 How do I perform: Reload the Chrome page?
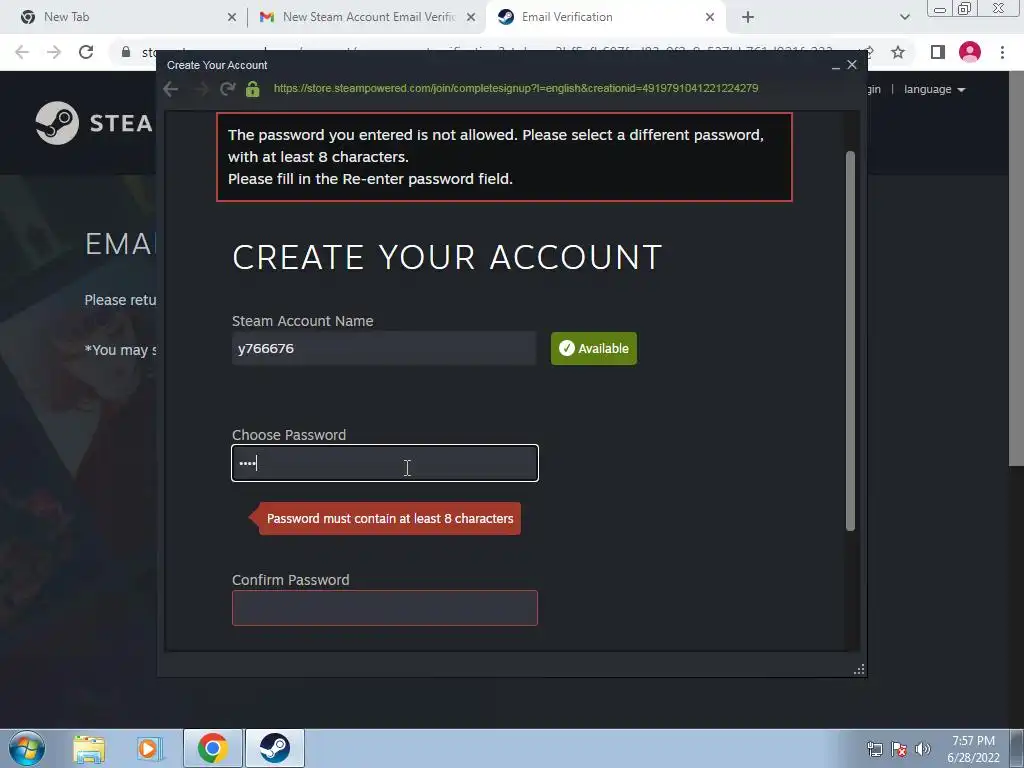tap(86, 52)
